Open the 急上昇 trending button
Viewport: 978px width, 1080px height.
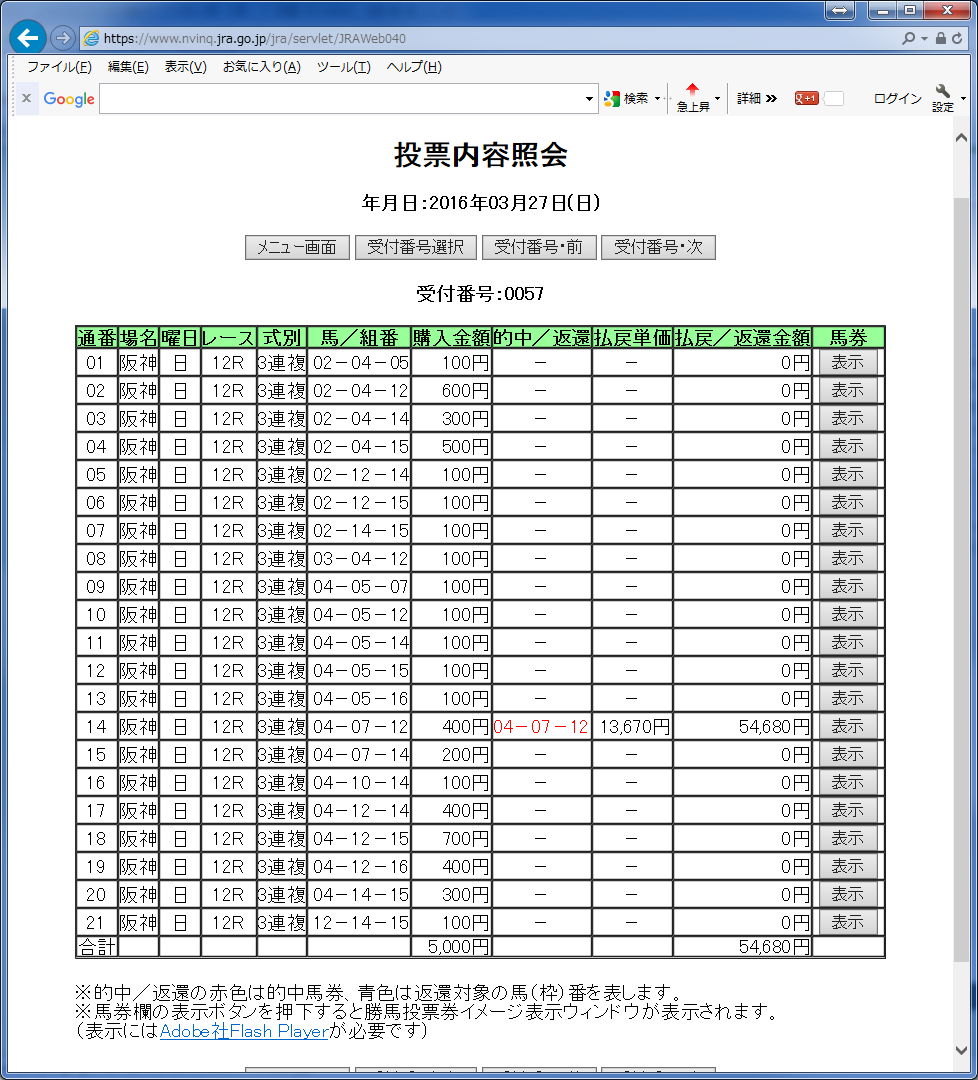[692, 97]
